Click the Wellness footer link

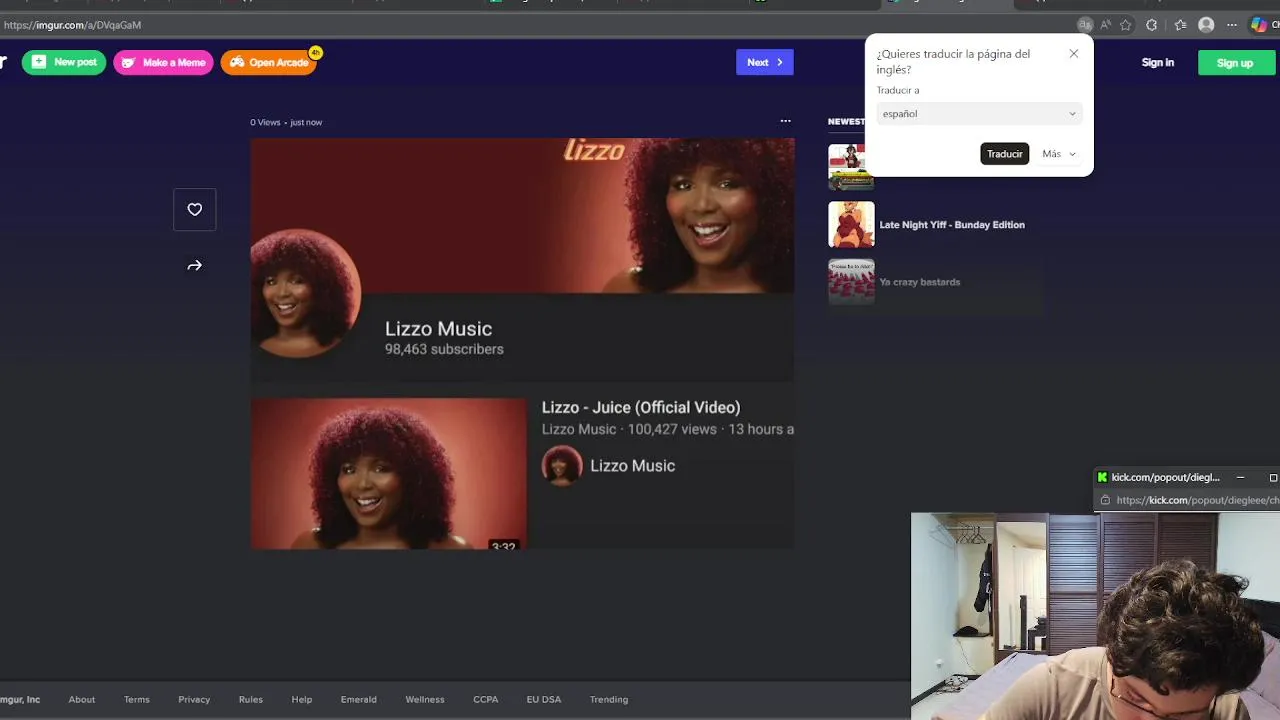[x=425, y=700]
